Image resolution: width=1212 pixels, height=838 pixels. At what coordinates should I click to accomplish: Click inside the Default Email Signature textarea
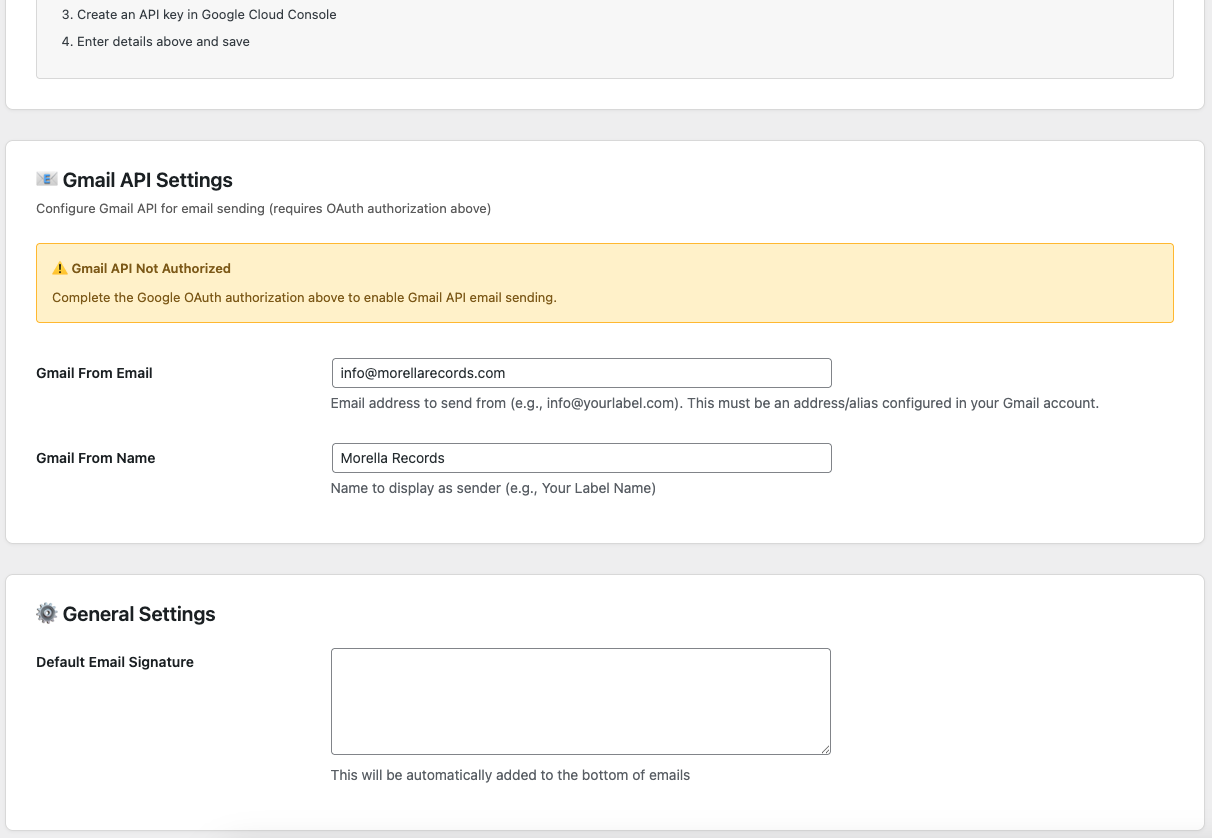click(581, 700)
